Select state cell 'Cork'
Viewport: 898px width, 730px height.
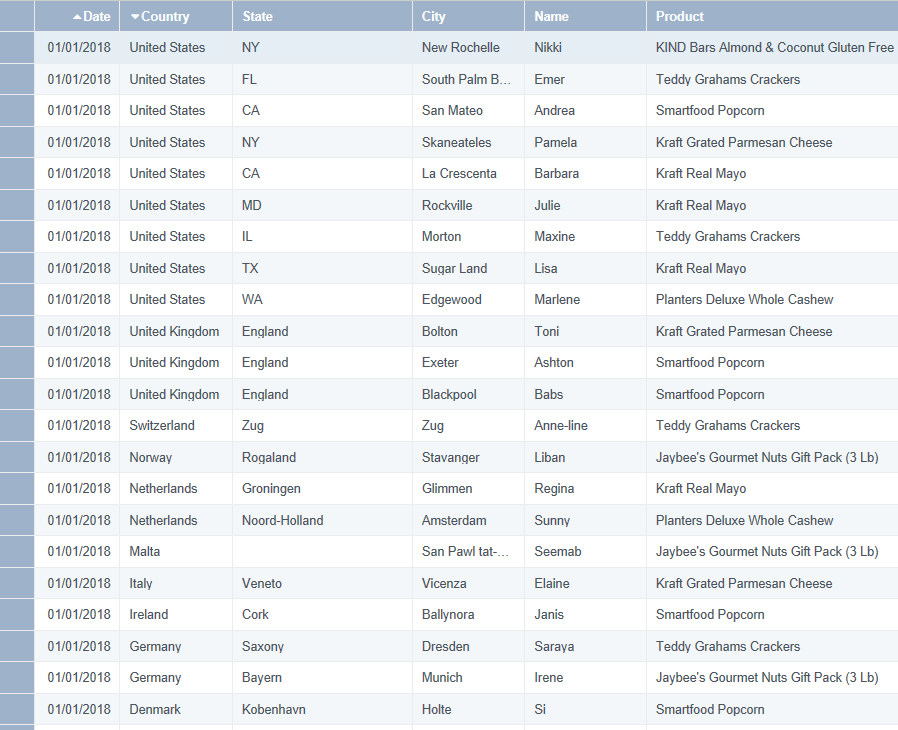pyautogui.click(x=322, y=614)
